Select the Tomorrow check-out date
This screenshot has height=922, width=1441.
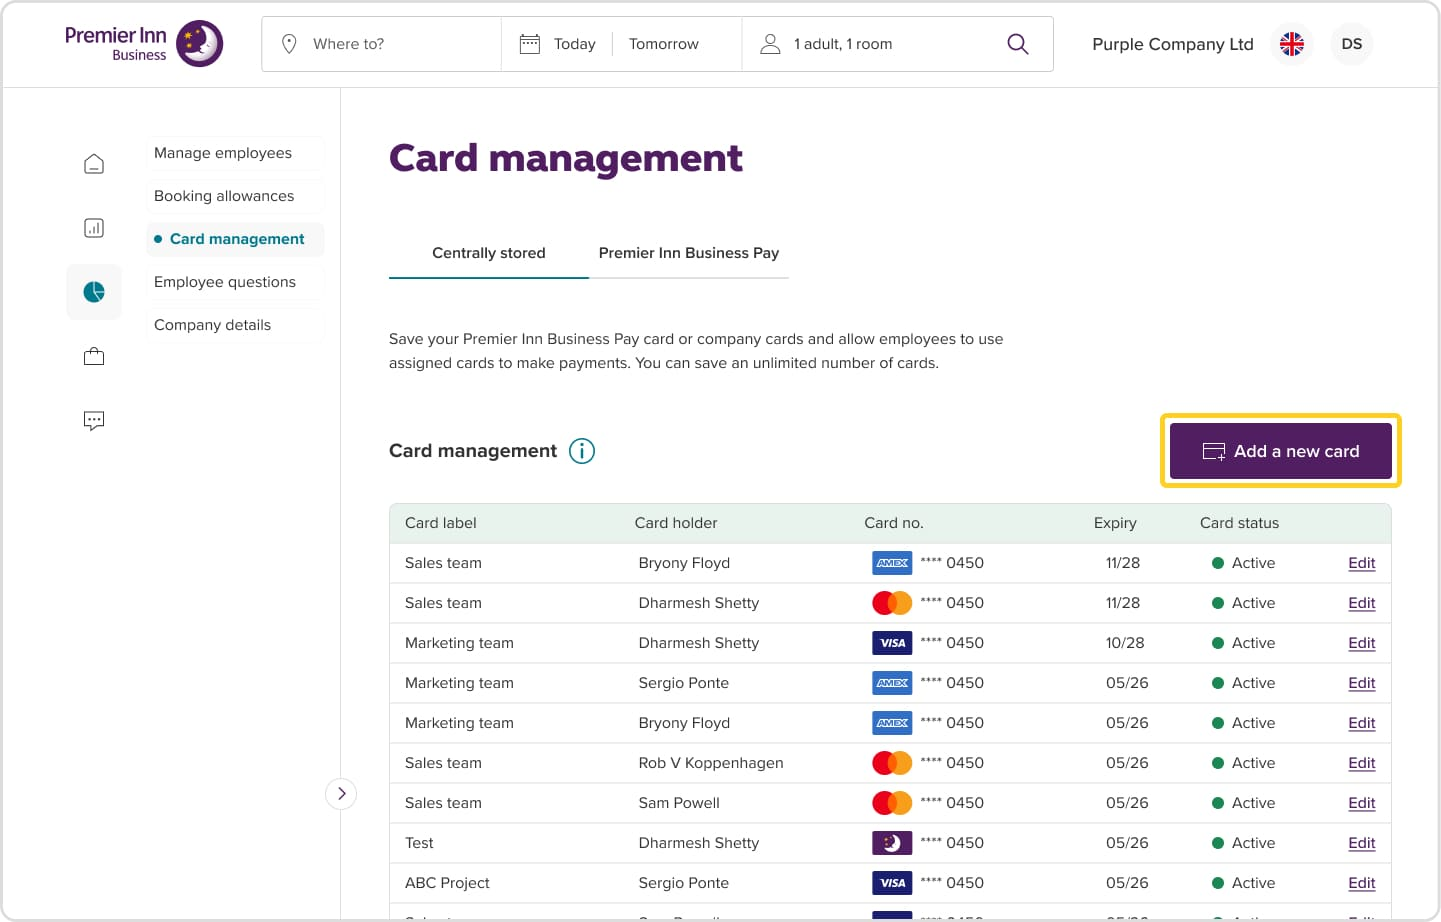[664, 44]
